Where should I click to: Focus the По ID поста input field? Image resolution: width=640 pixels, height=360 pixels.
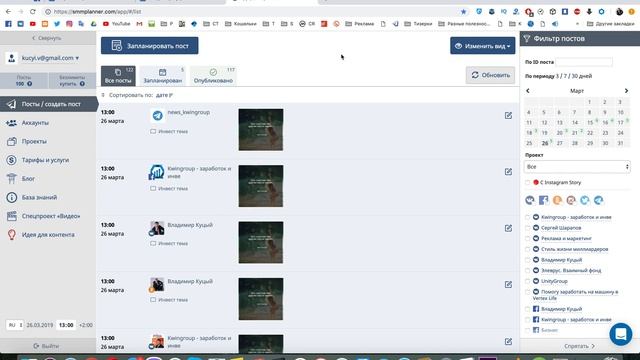pyautogui.click(x=584, y=62)
